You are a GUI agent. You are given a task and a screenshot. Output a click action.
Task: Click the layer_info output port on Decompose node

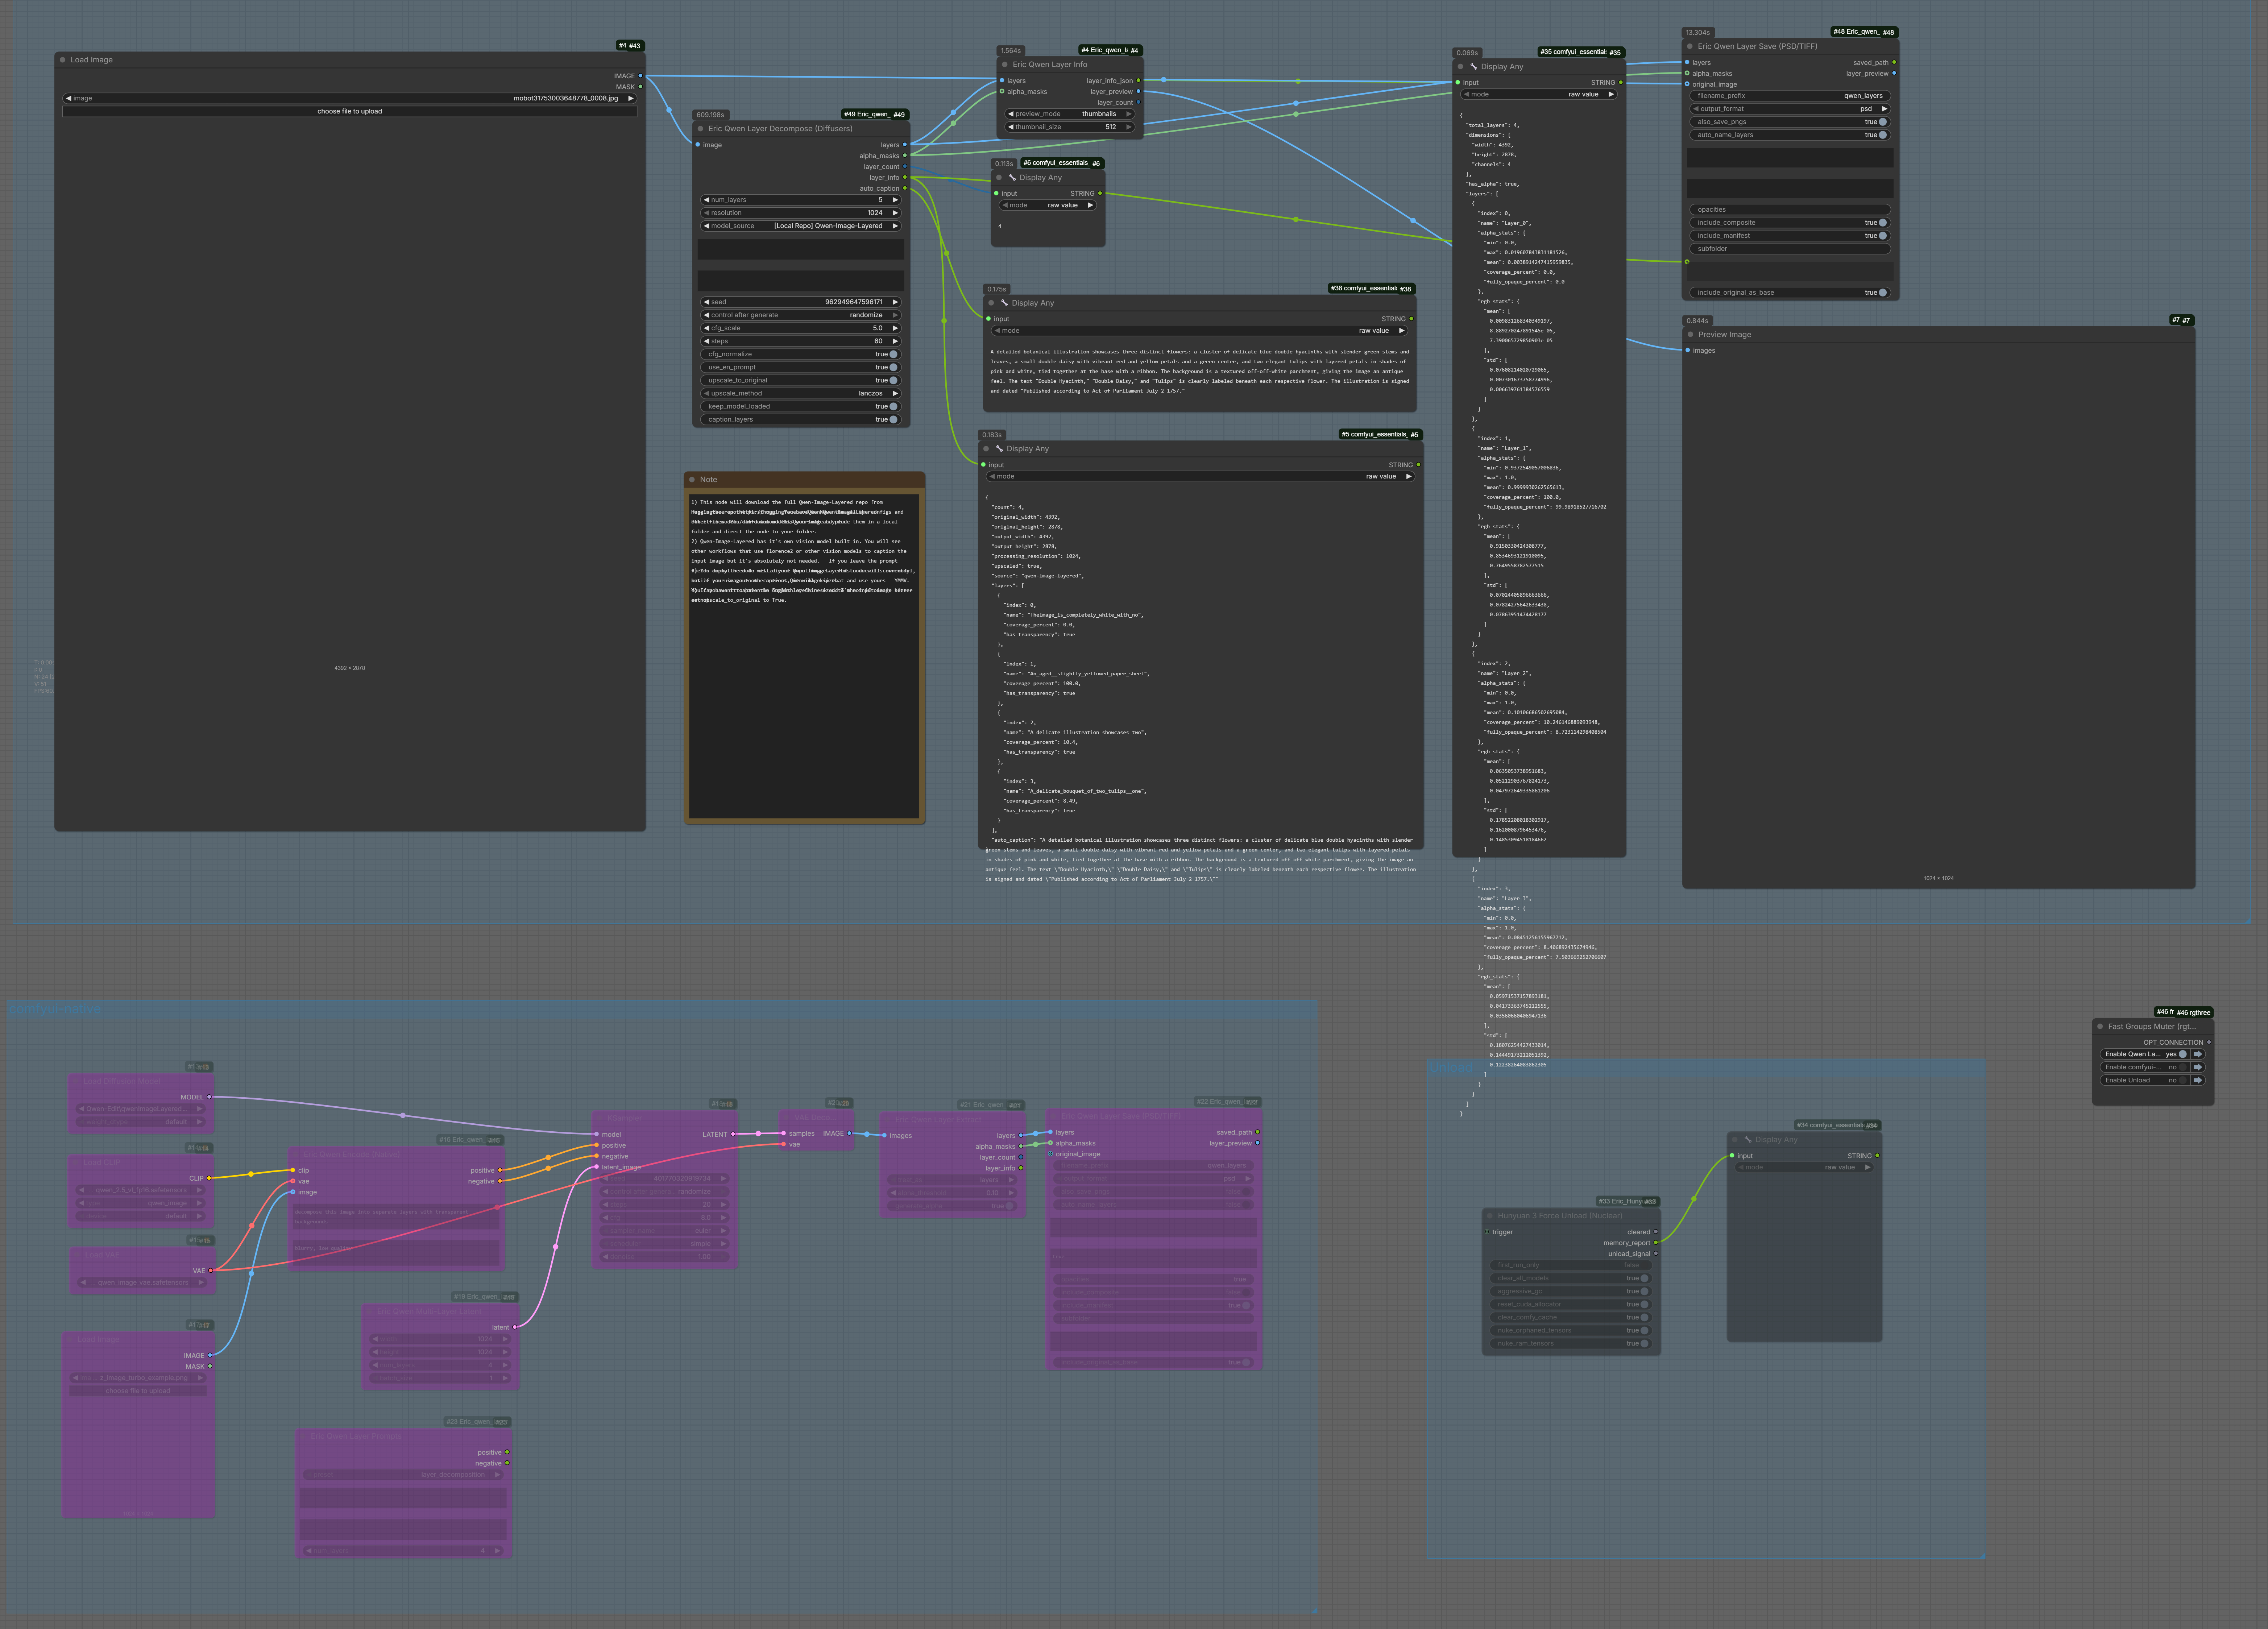click(905, 178)
